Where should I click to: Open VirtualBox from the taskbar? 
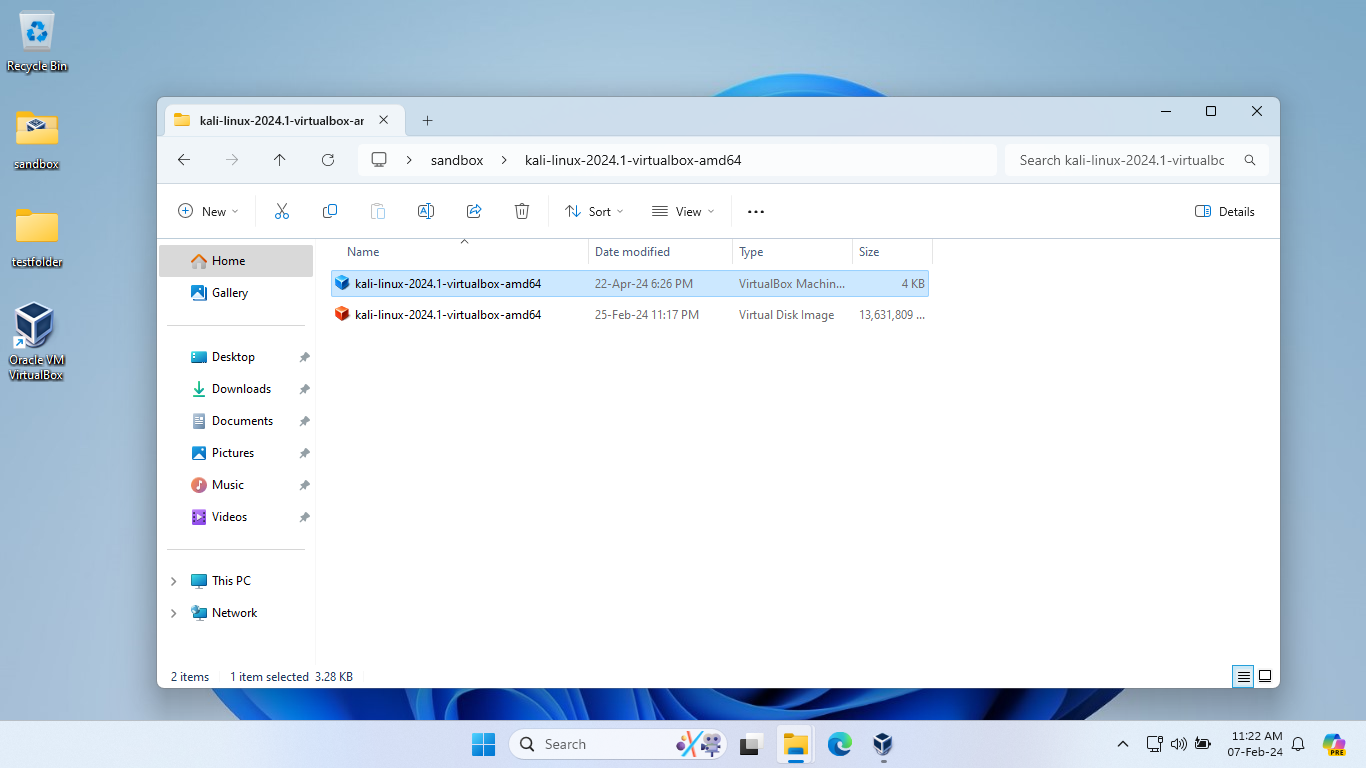[882, 744]
